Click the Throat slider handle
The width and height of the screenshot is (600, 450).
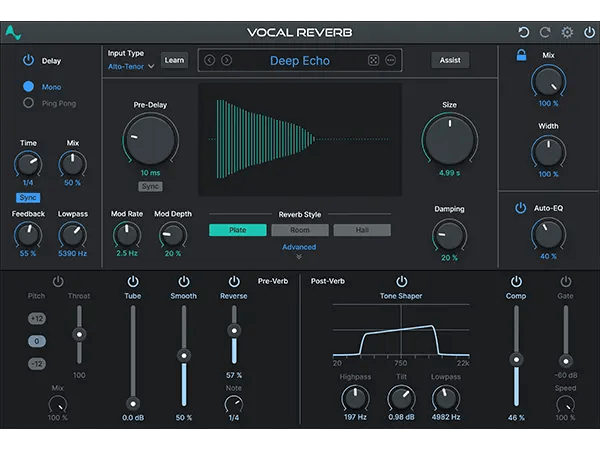pyautogui.click(x=79, y=334)
